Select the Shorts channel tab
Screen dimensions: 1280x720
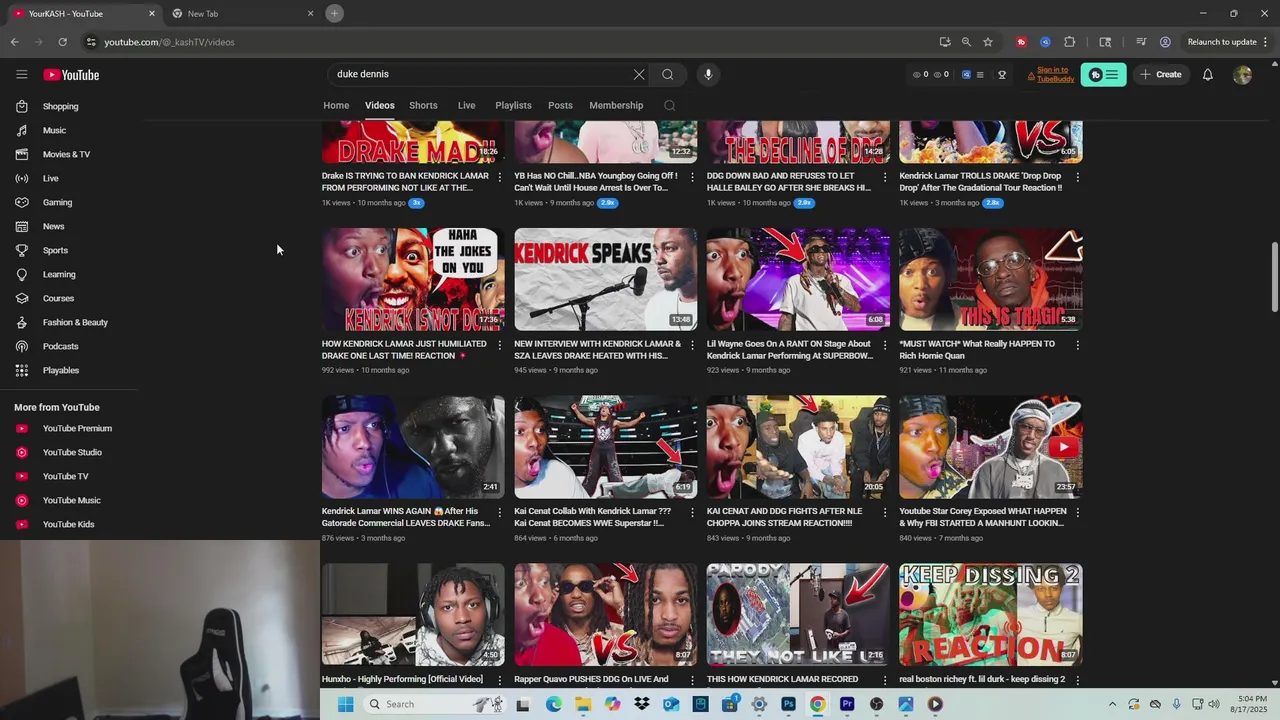pyautogui.click(x=423, y=105)
